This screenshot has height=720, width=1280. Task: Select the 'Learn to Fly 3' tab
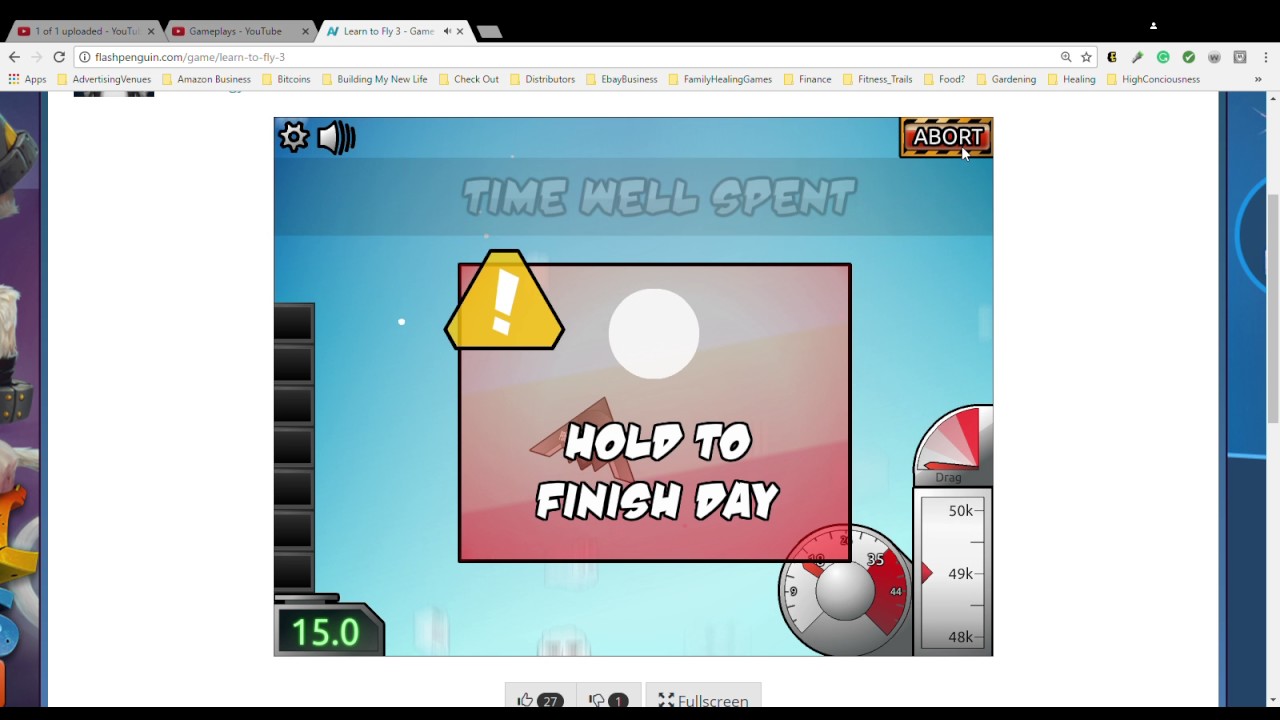coord(394,31)
